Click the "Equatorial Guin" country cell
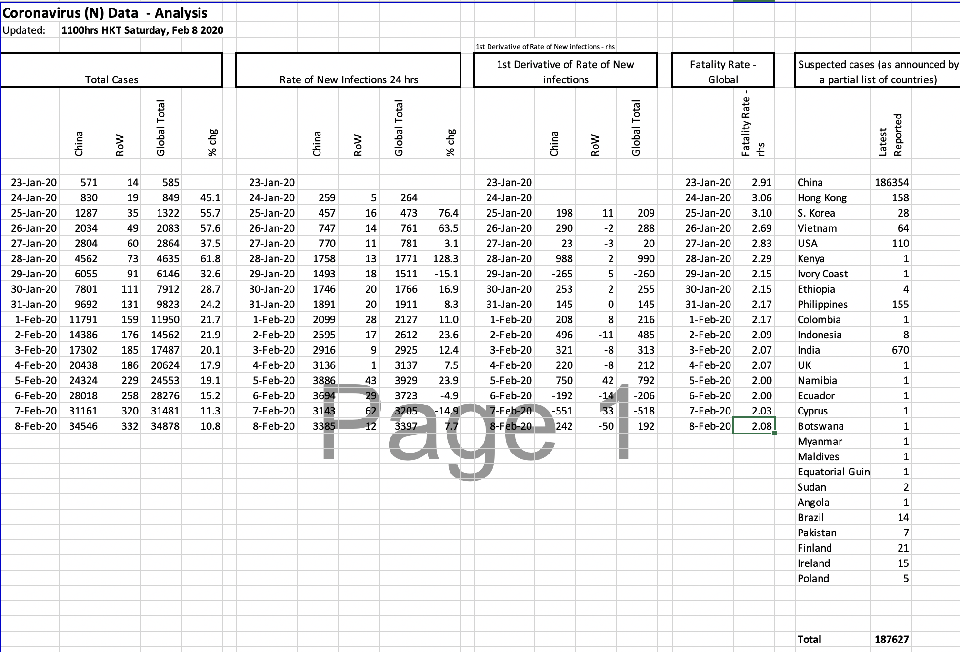Image resolution: width=960 pixels, height=652 pixels. click(833, 472)
